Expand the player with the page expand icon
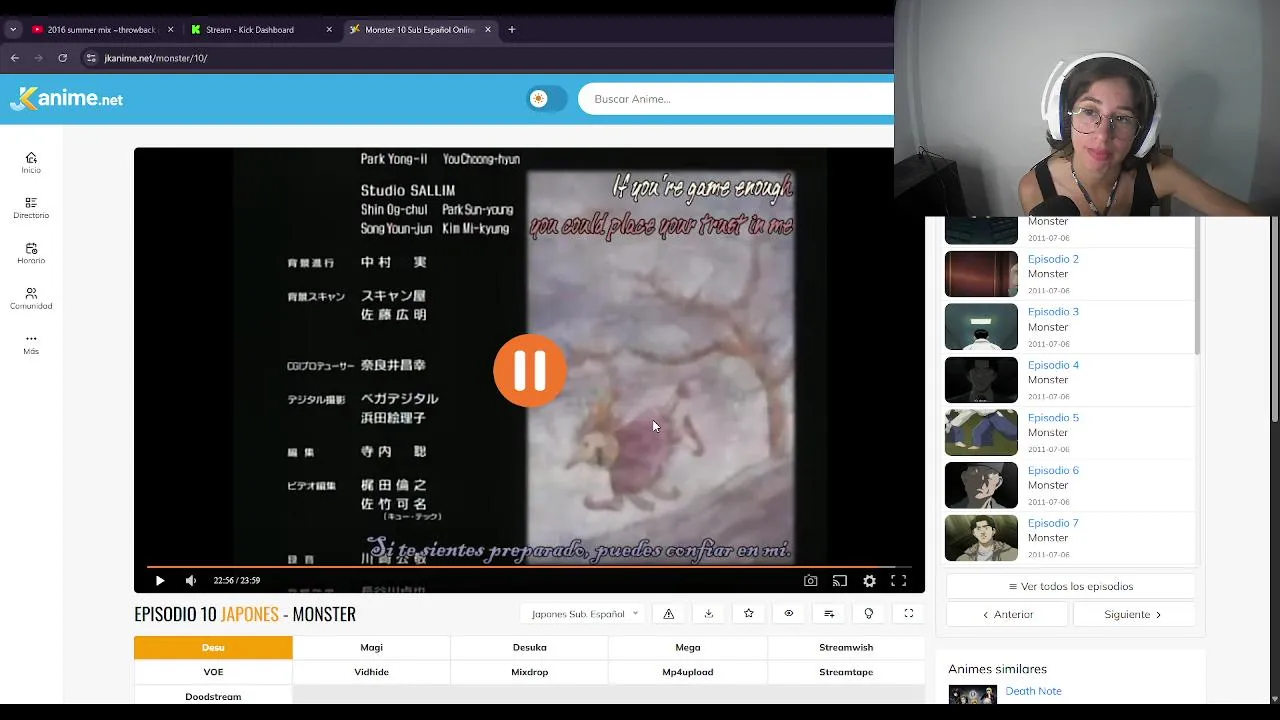This screenshot has width=1280, height=720. tap(909, 614)
